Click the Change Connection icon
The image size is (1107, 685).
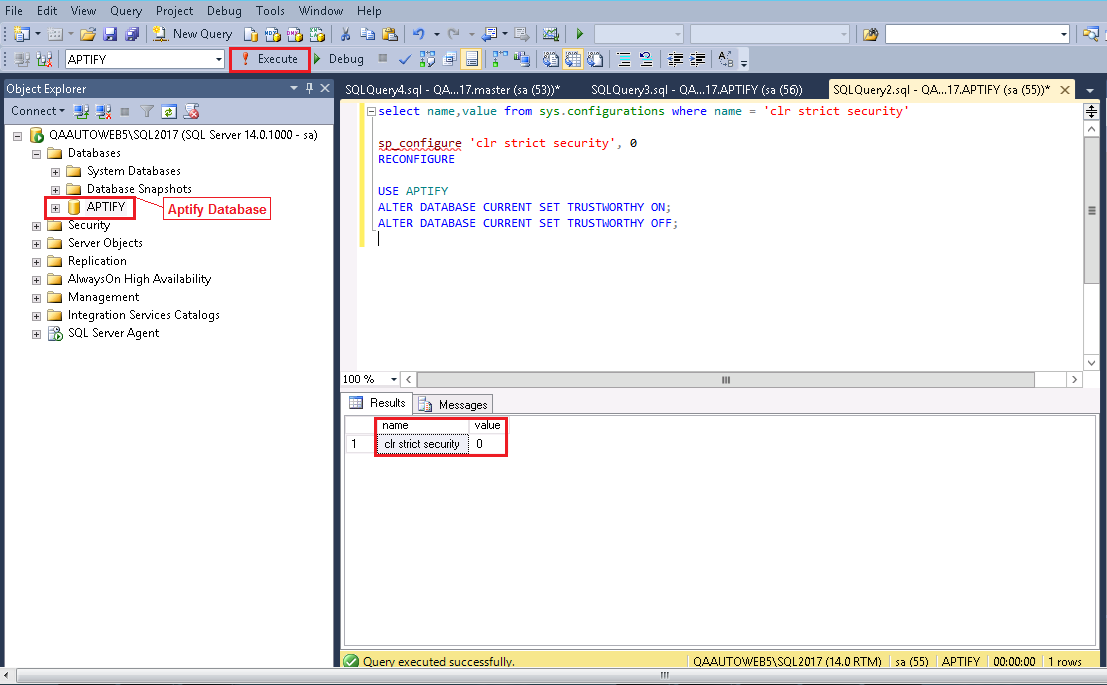44,59
